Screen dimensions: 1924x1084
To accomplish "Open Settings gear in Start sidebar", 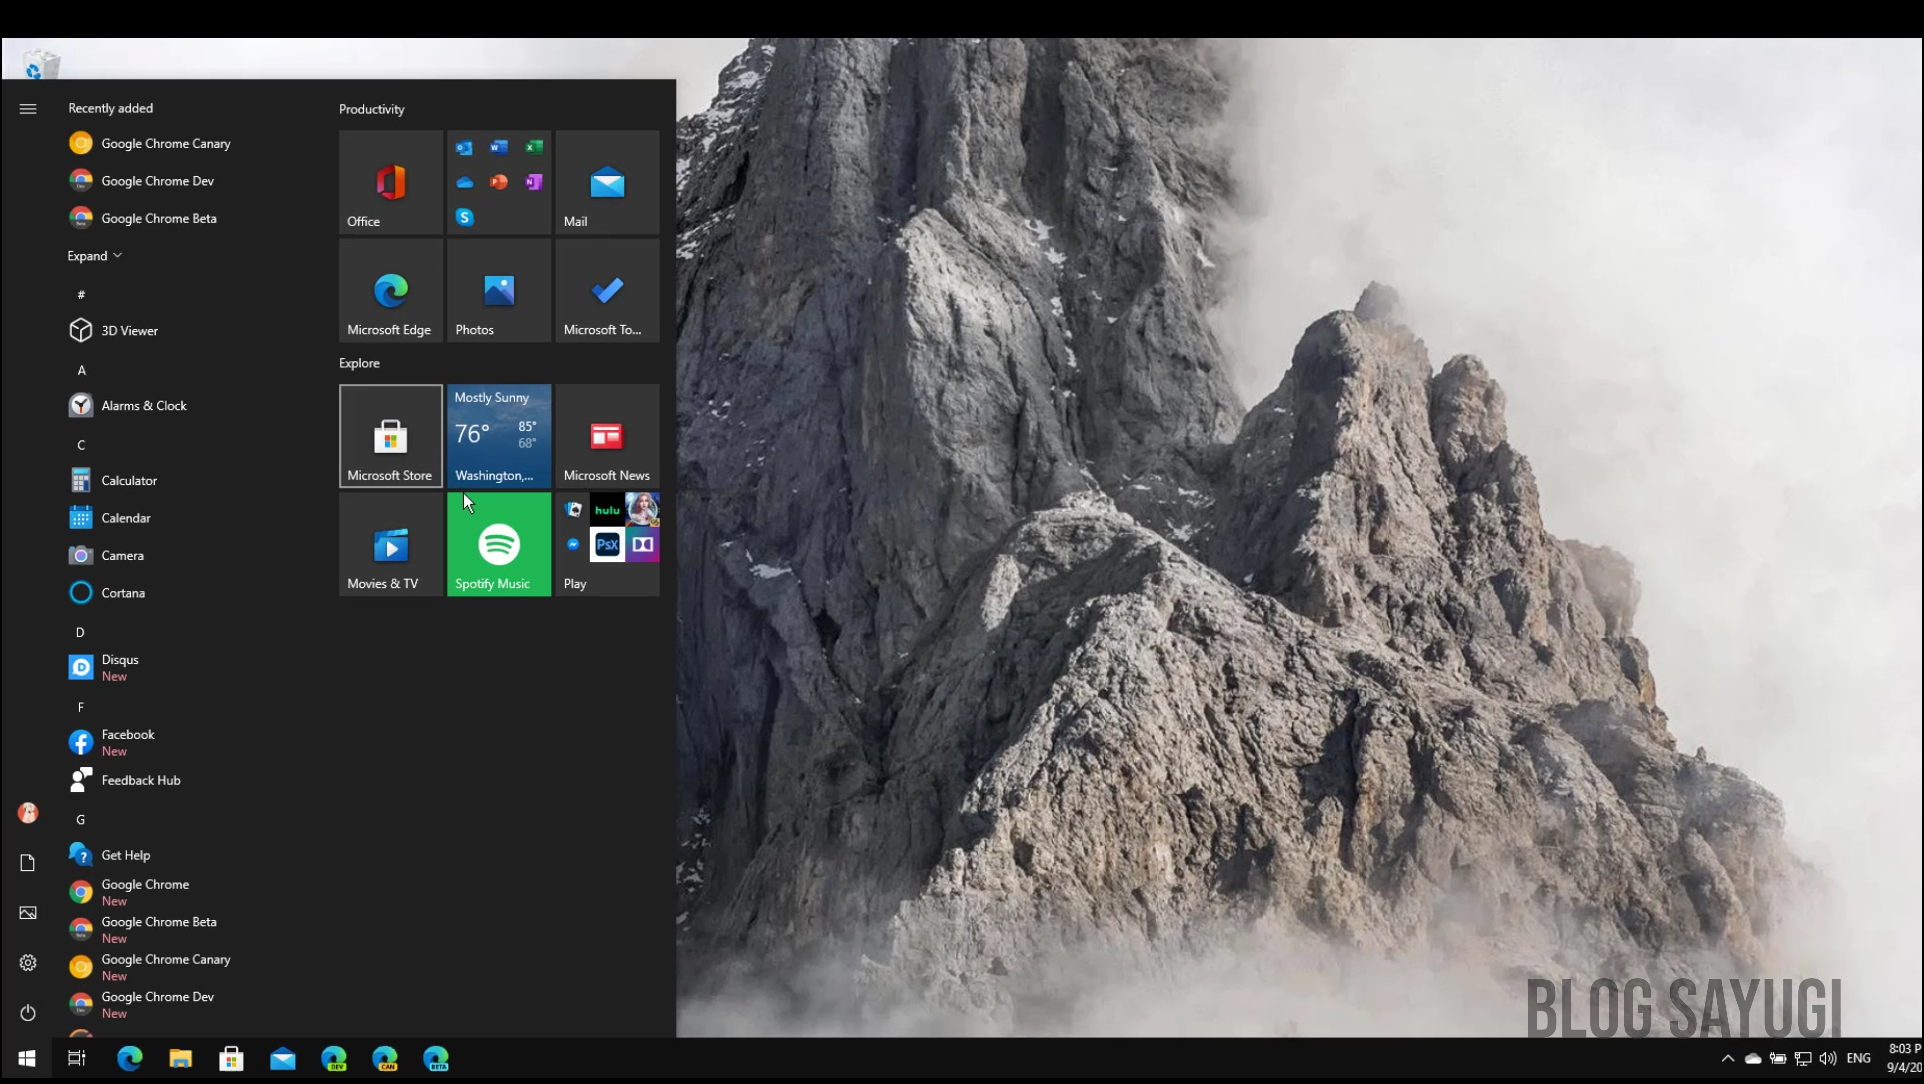I will point(28,963).
